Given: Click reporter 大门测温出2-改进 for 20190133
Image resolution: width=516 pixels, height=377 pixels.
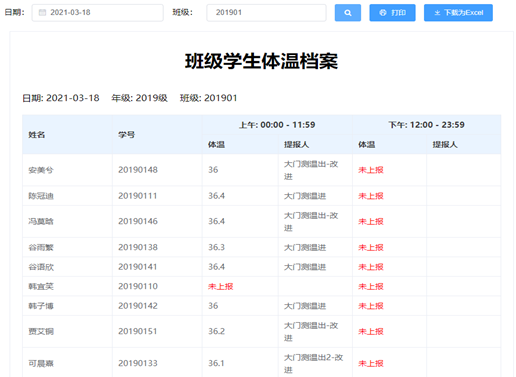Looking at the screenshot, I should [x=313, y=364].
